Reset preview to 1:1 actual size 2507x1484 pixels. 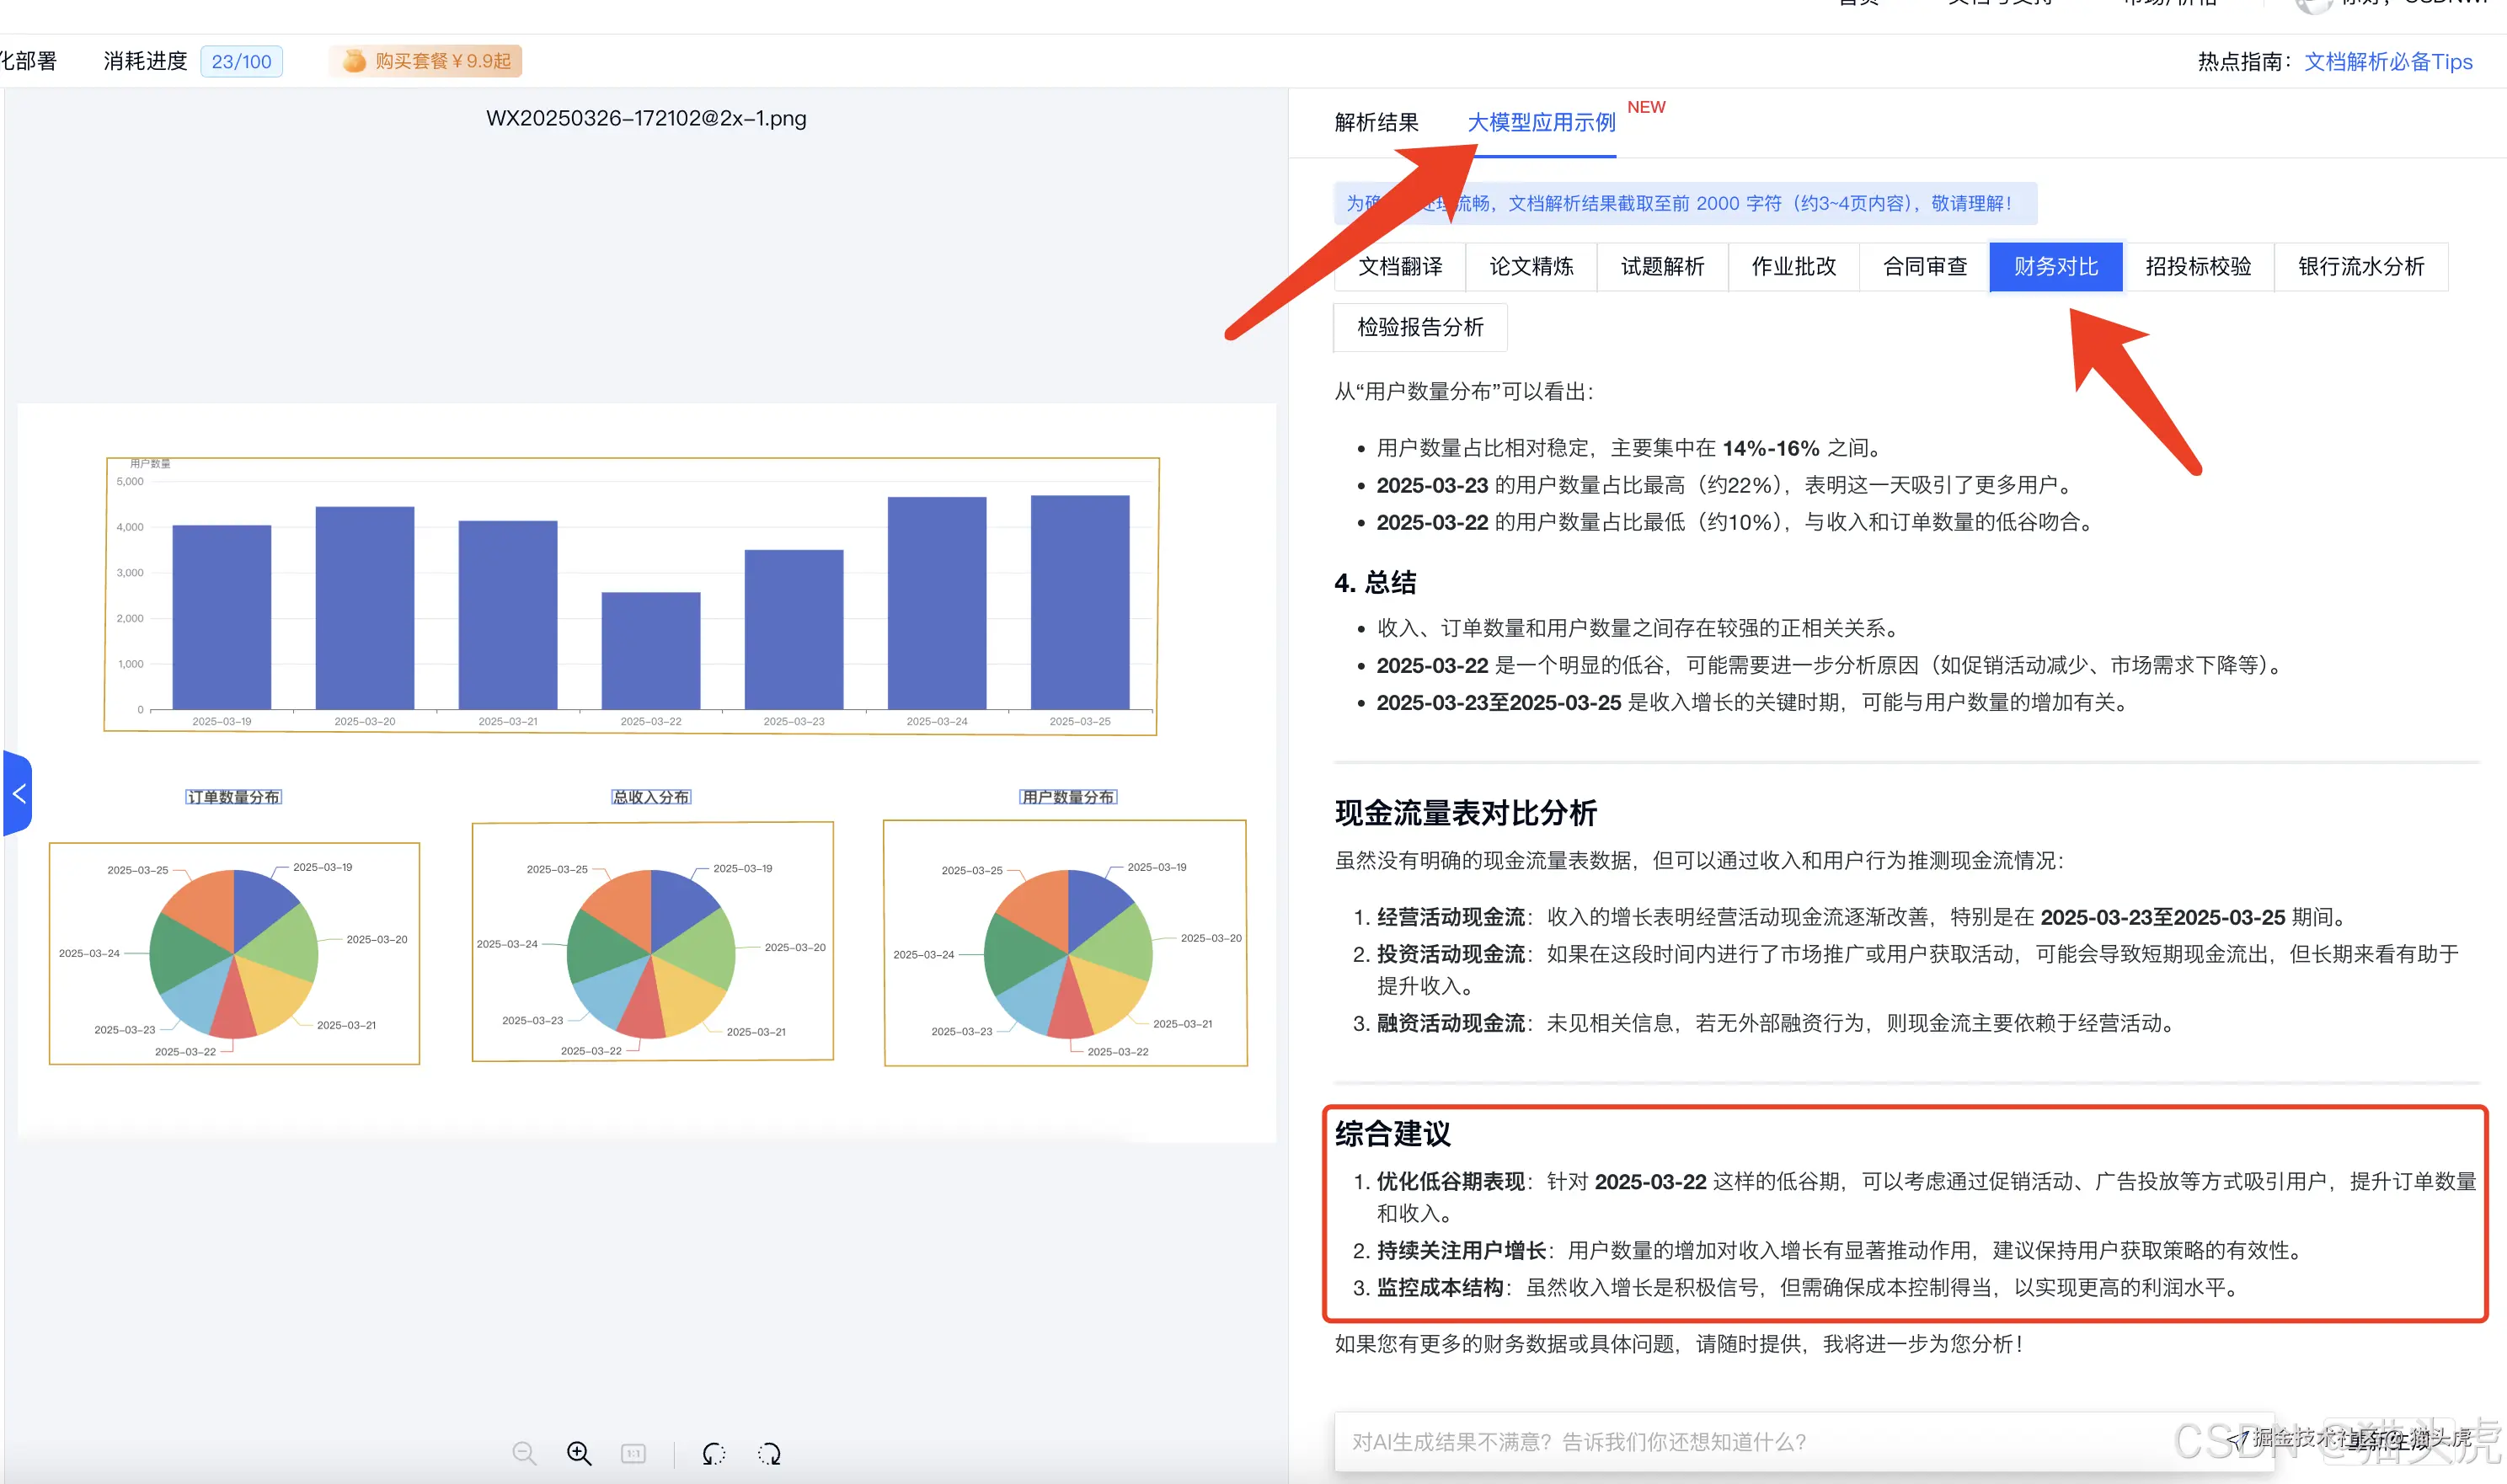[x=633, y=1453]
